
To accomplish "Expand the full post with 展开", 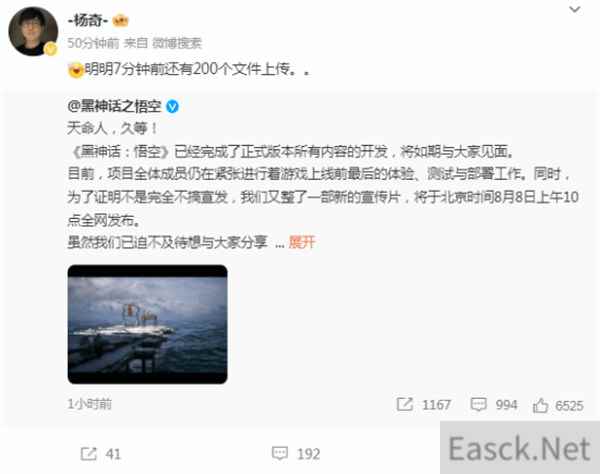I will (x=302, y=242).
